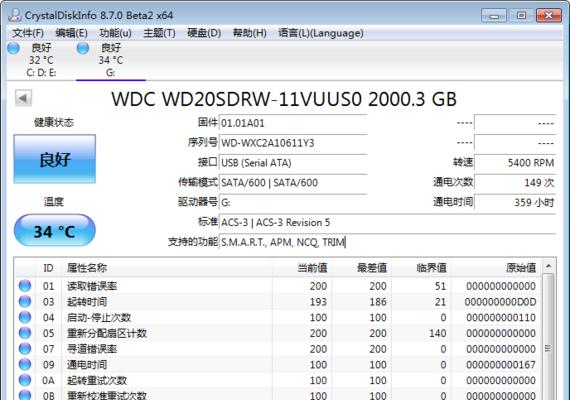
Task: Select the C: D: E: disk status icon
Action: 13,48
